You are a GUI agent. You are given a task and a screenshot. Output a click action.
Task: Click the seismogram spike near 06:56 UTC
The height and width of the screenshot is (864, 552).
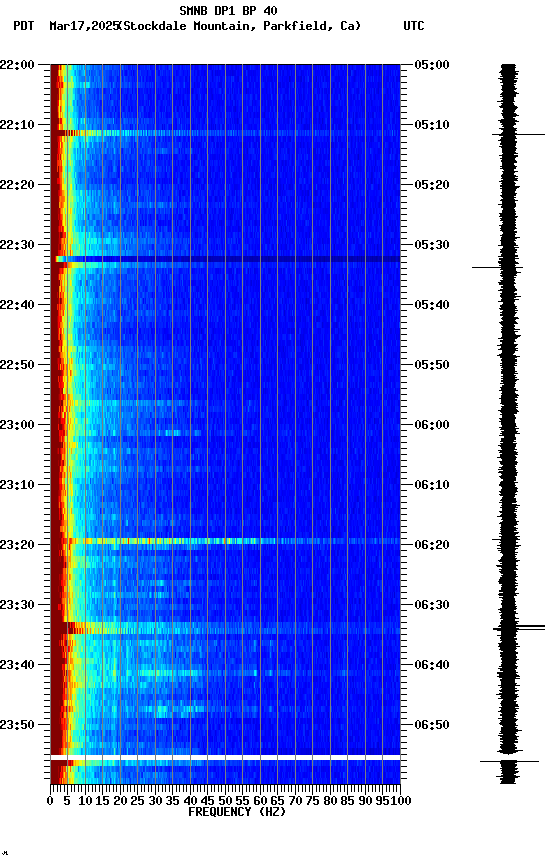510,762
